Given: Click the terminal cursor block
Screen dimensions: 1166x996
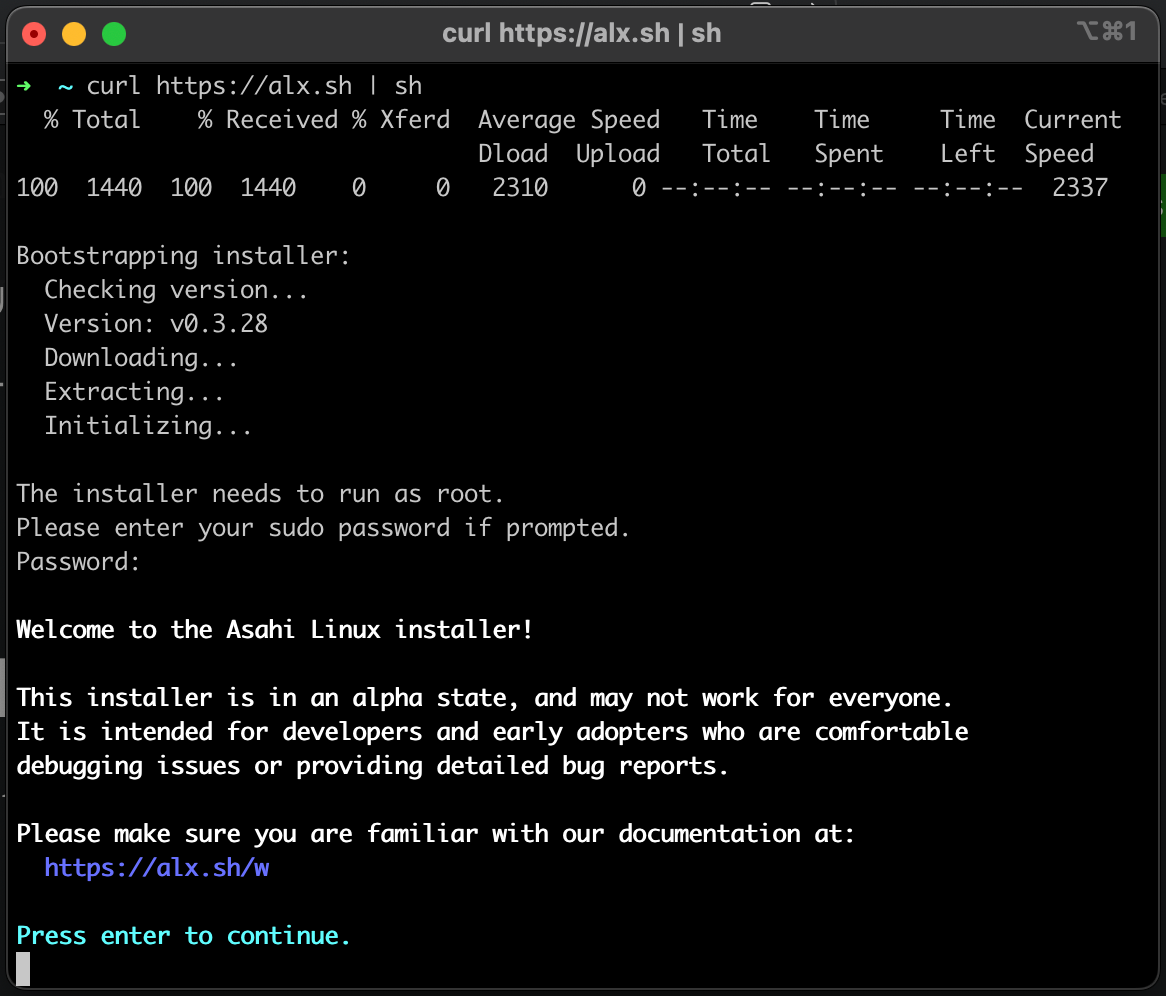Looking at the screenshot, I should pyautogui.click(x=23, y=968).
